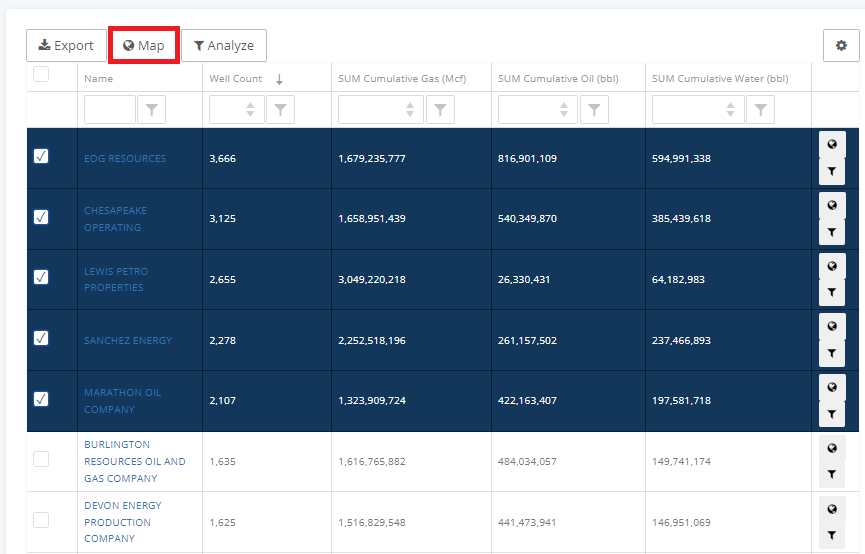Select the 237,466,893 water value cell

coord(728,340)
